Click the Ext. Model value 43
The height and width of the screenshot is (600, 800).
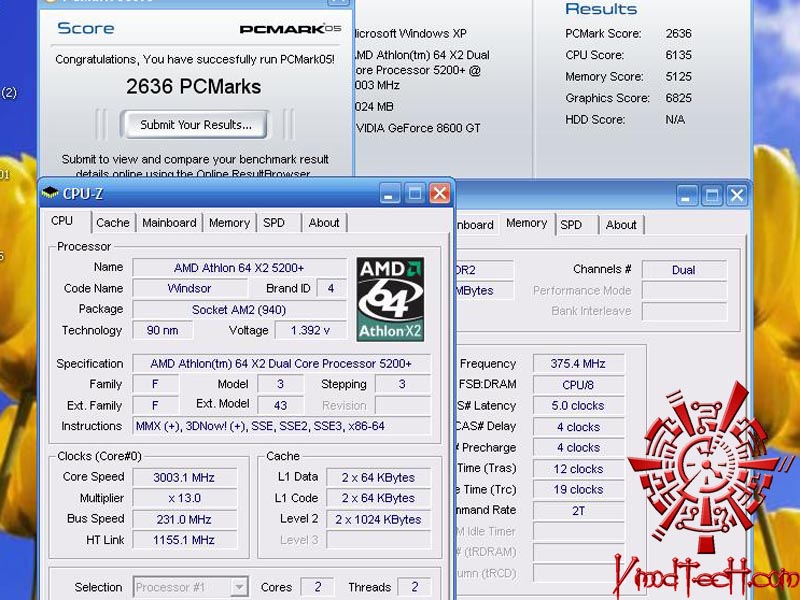click(x=280, y=406)
